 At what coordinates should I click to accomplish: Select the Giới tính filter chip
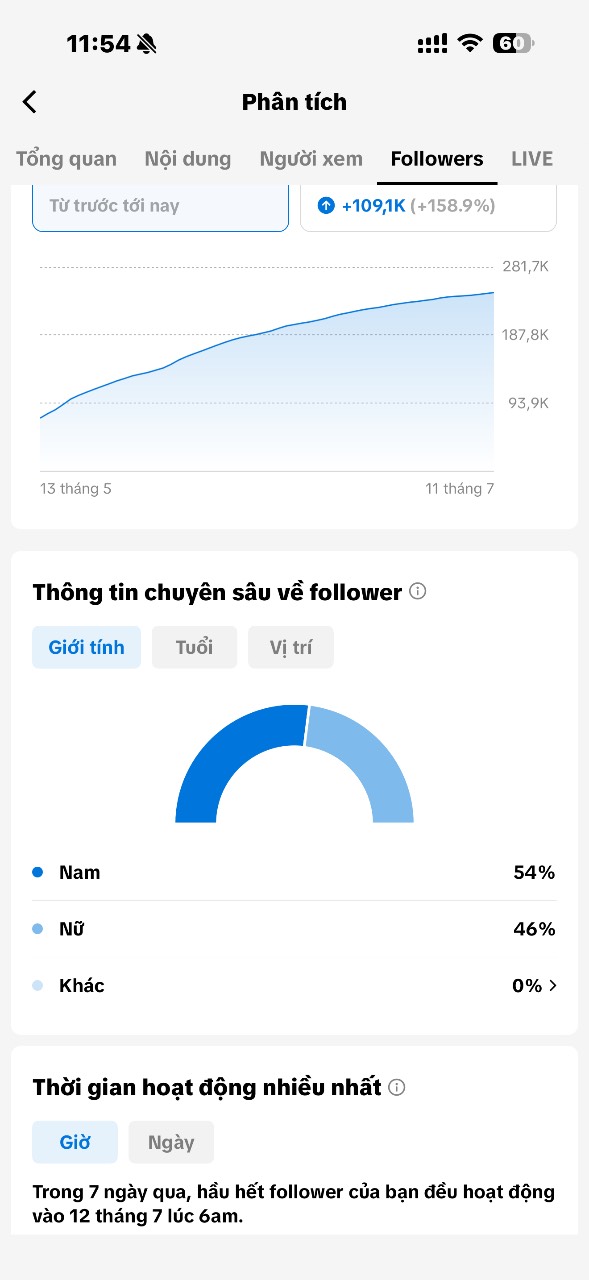[x=86, y=647]
